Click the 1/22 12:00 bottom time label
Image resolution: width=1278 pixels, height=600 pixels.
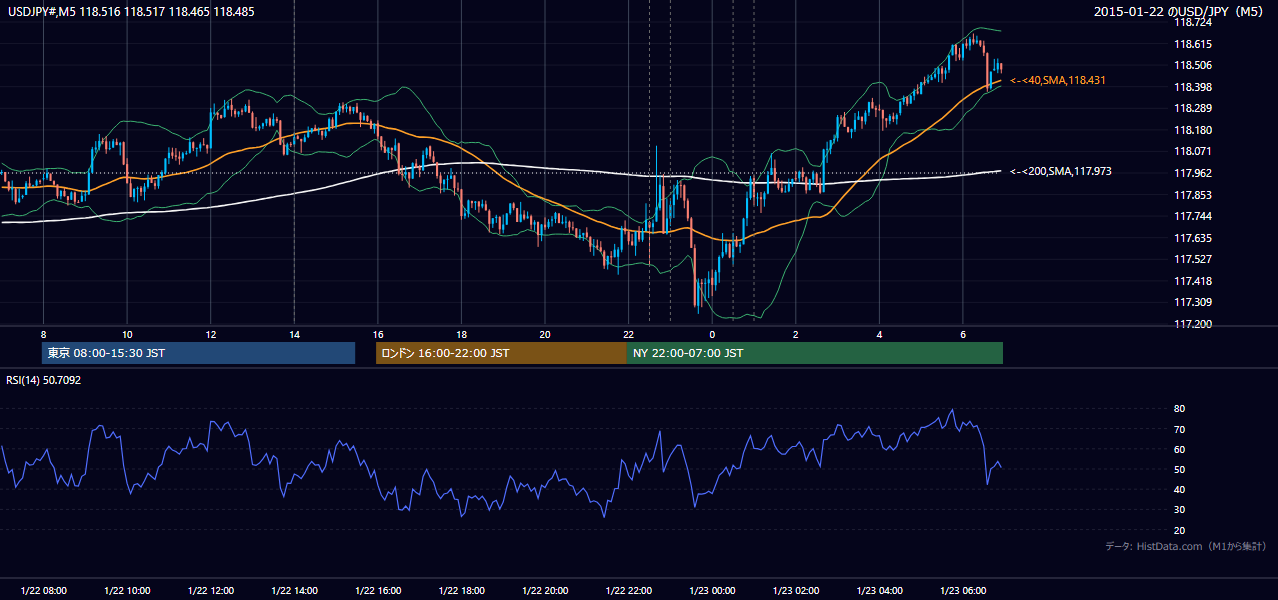[x=211, y=591]
